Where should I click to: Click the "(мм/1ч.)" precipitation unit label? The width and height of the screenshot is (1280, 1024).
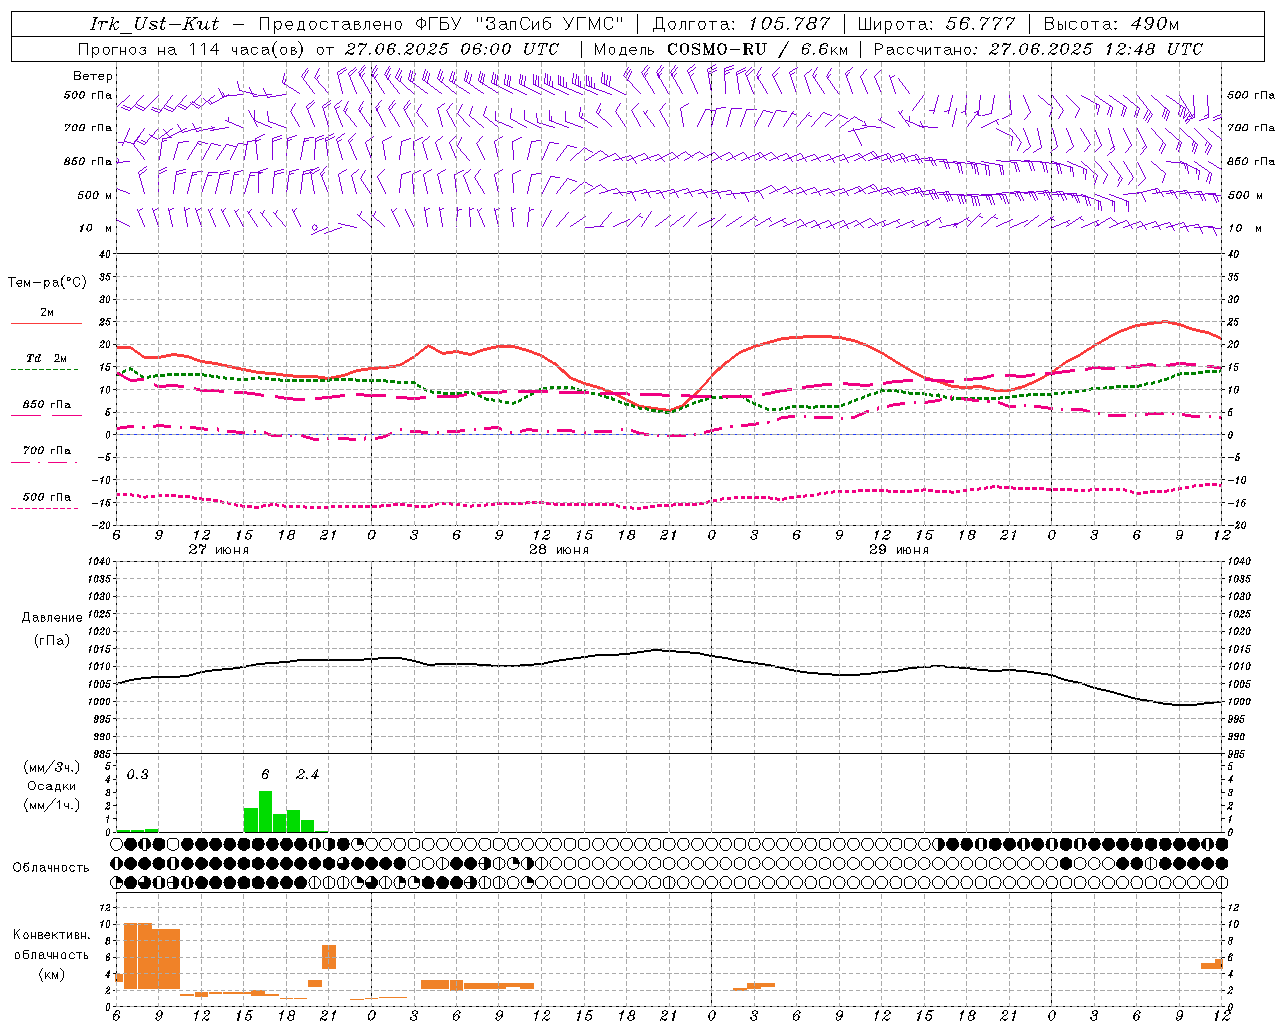pyautogui.click(x=52, y=805)
